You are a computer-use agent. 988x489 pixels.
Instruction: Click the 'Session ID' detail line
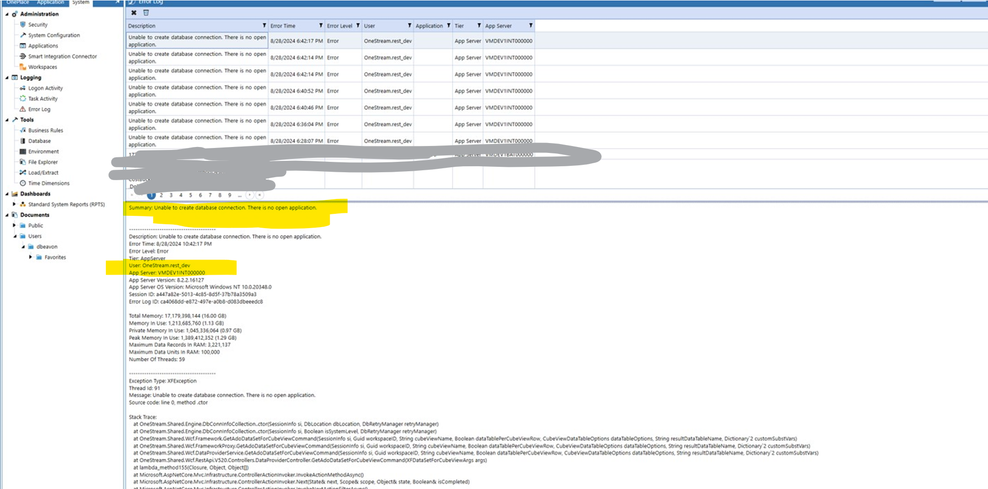[x=192, y=294]
